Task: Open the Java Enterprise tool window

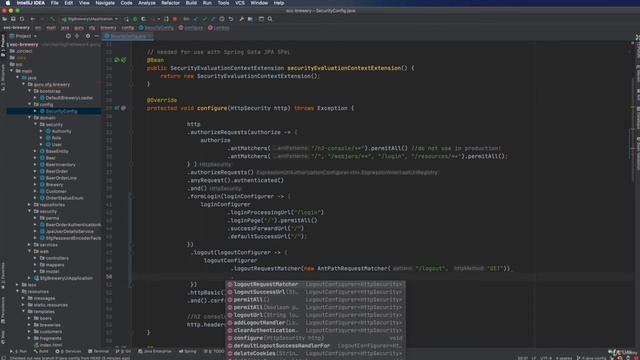Action: [155, 351]
